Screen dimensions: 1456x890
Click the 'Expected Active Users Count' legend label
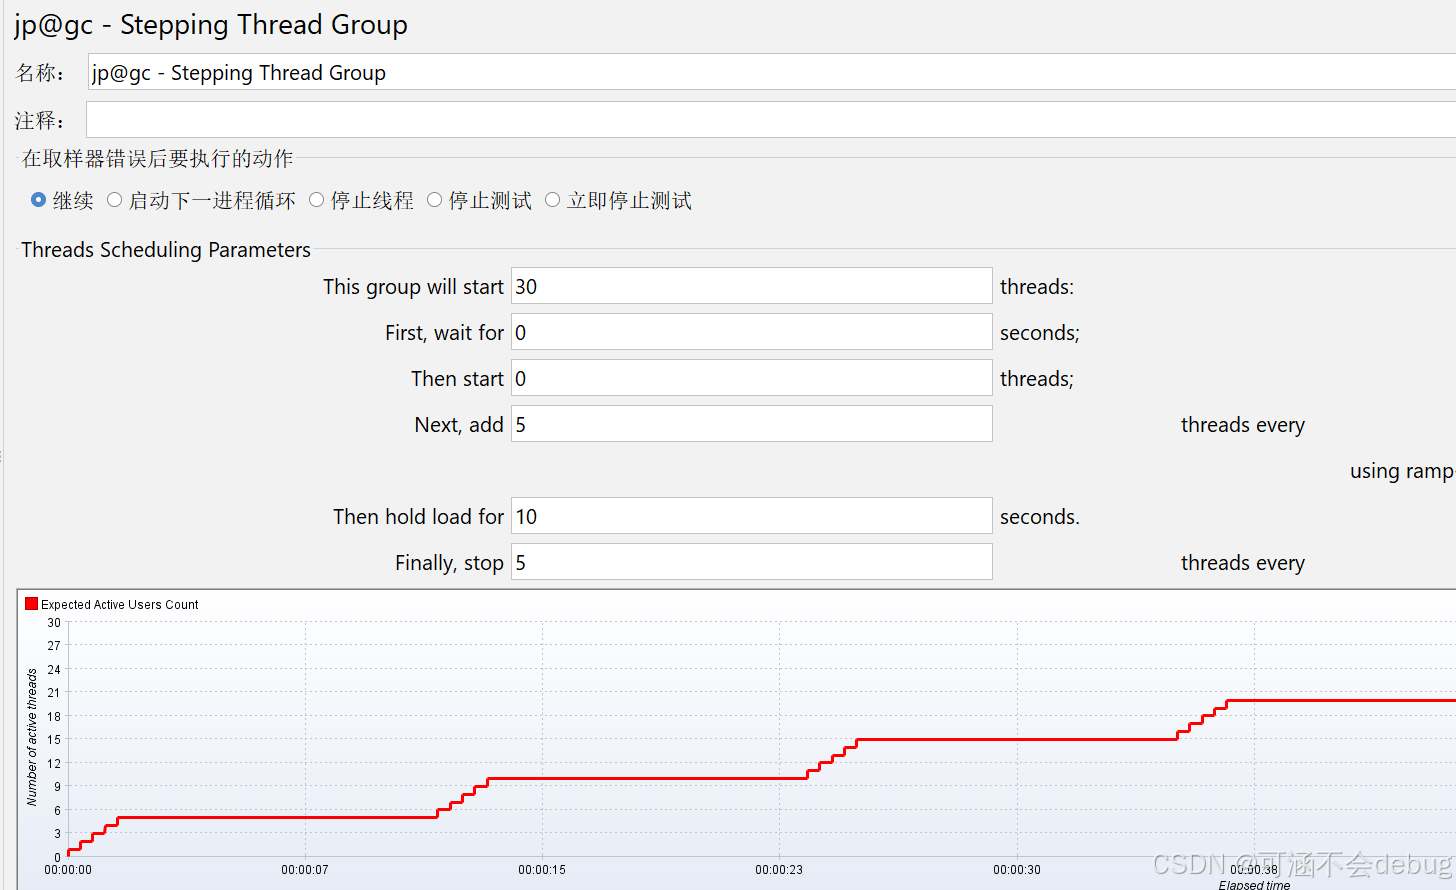[x=119, y=605]
